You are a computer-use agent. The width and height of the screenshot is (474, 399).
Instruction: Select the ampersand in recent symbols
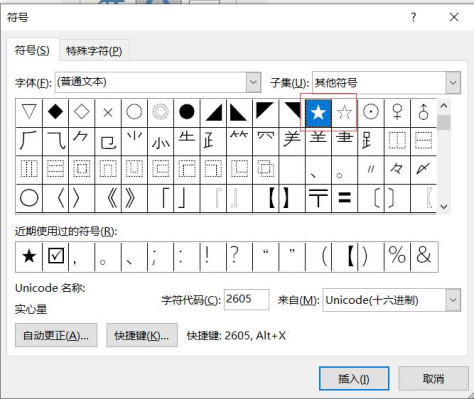424,257
